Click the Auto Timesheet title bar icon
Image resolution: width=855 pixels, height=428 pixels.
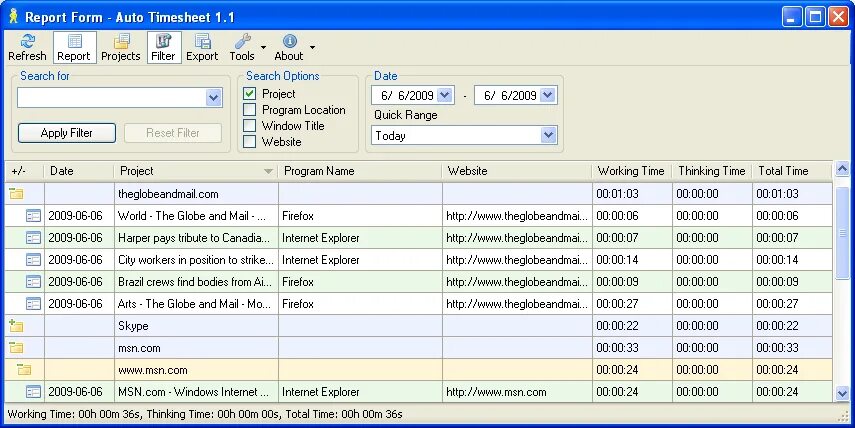[14, 16]
